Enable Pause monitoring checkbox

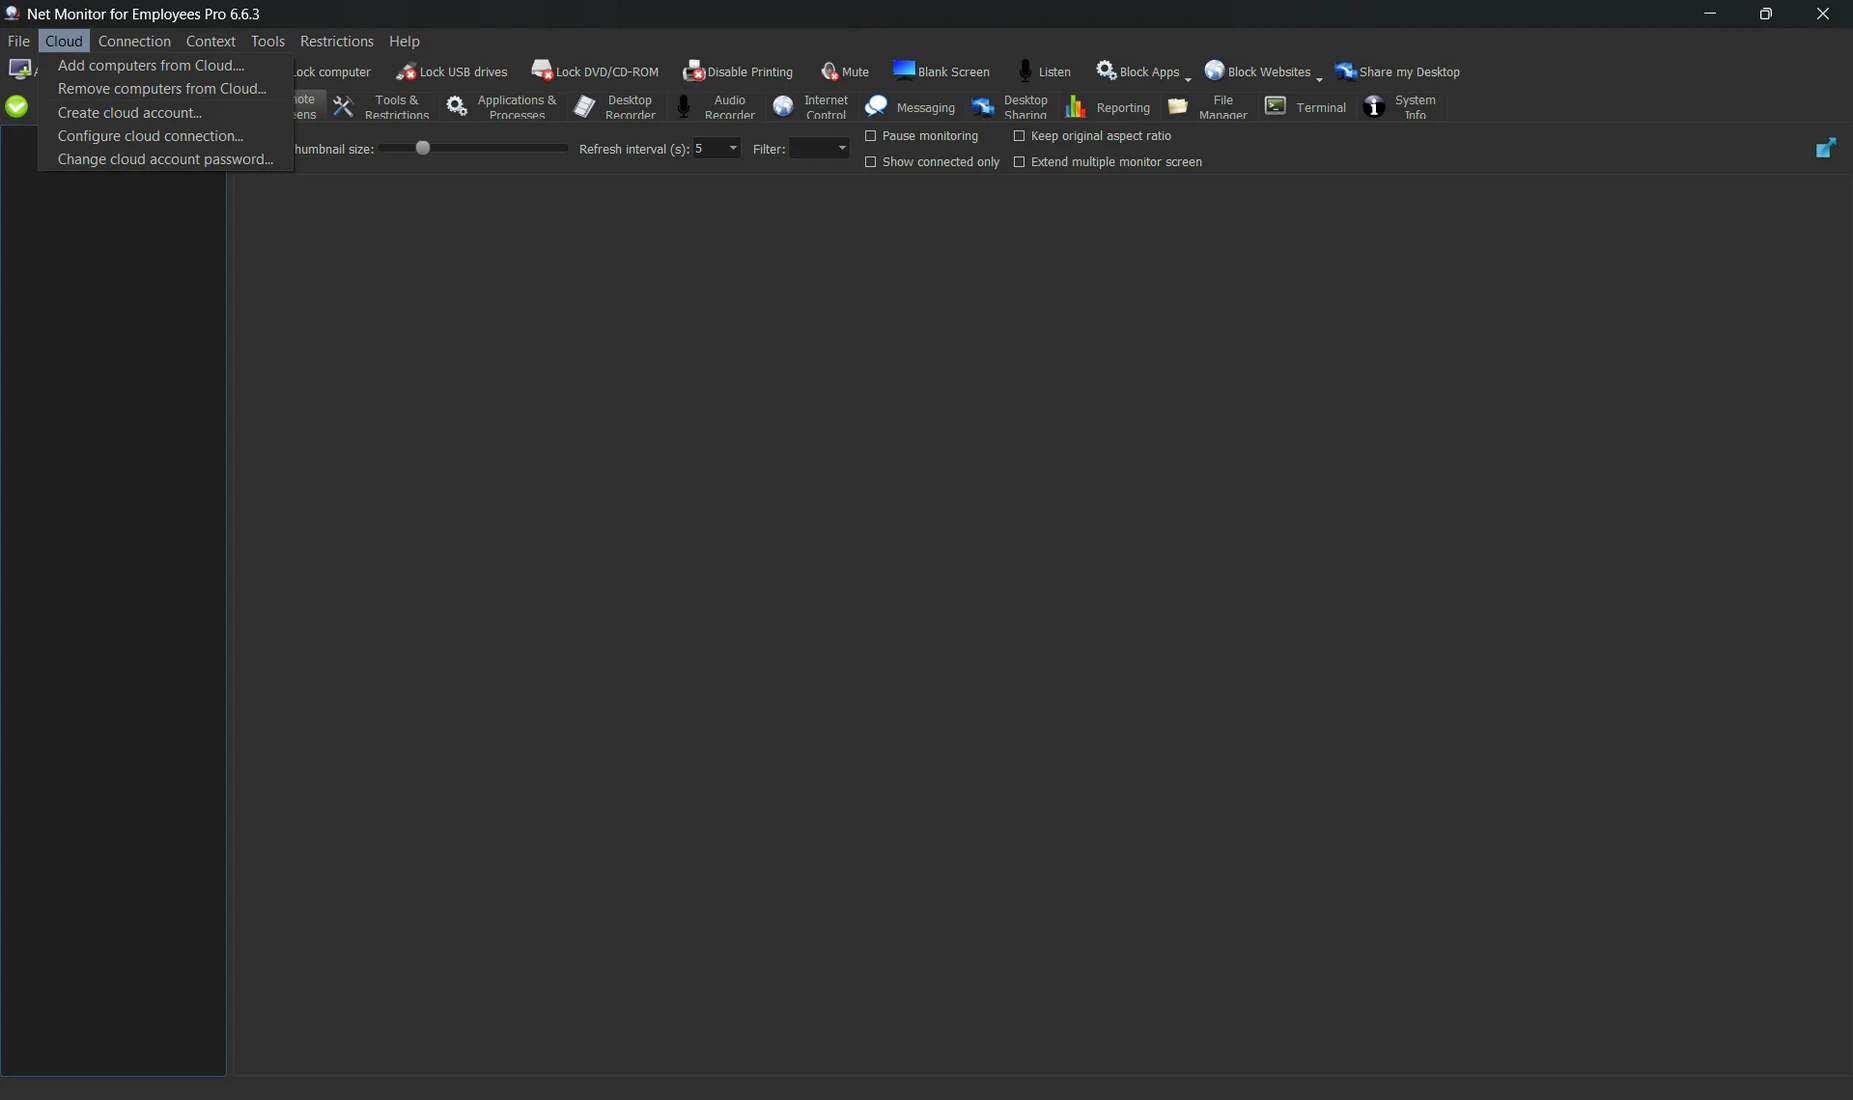tap(870, 136)
